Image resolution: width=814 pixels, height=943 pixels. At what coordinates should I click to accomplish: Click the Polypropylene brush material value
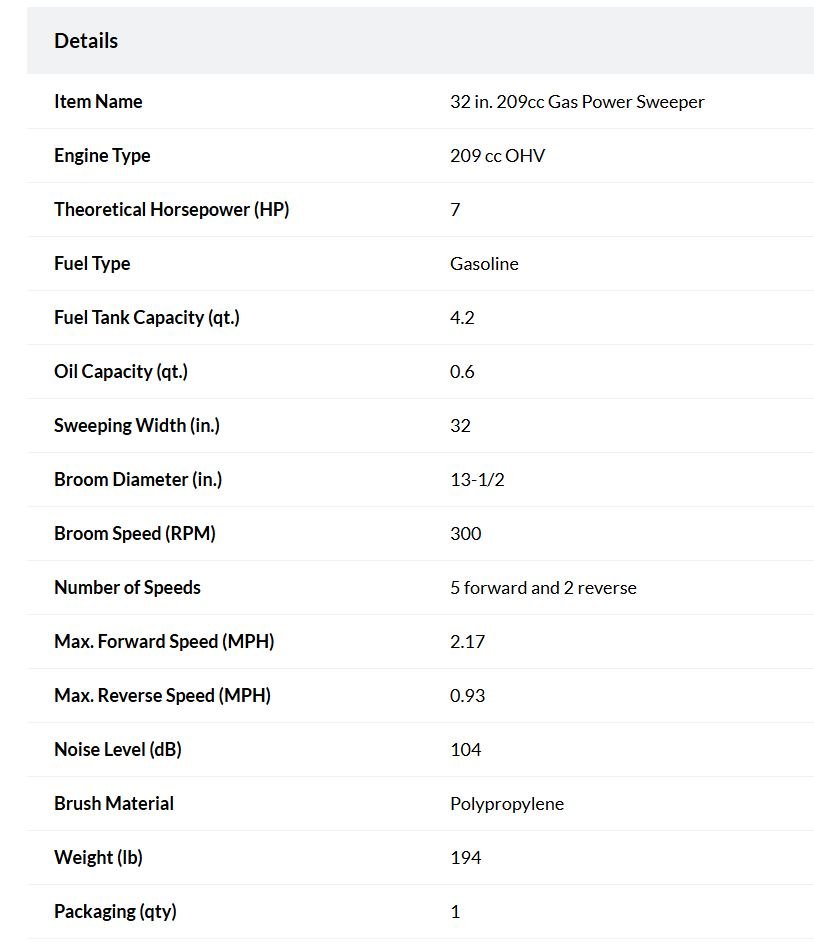pyautogui.click(x=507, y=804)
